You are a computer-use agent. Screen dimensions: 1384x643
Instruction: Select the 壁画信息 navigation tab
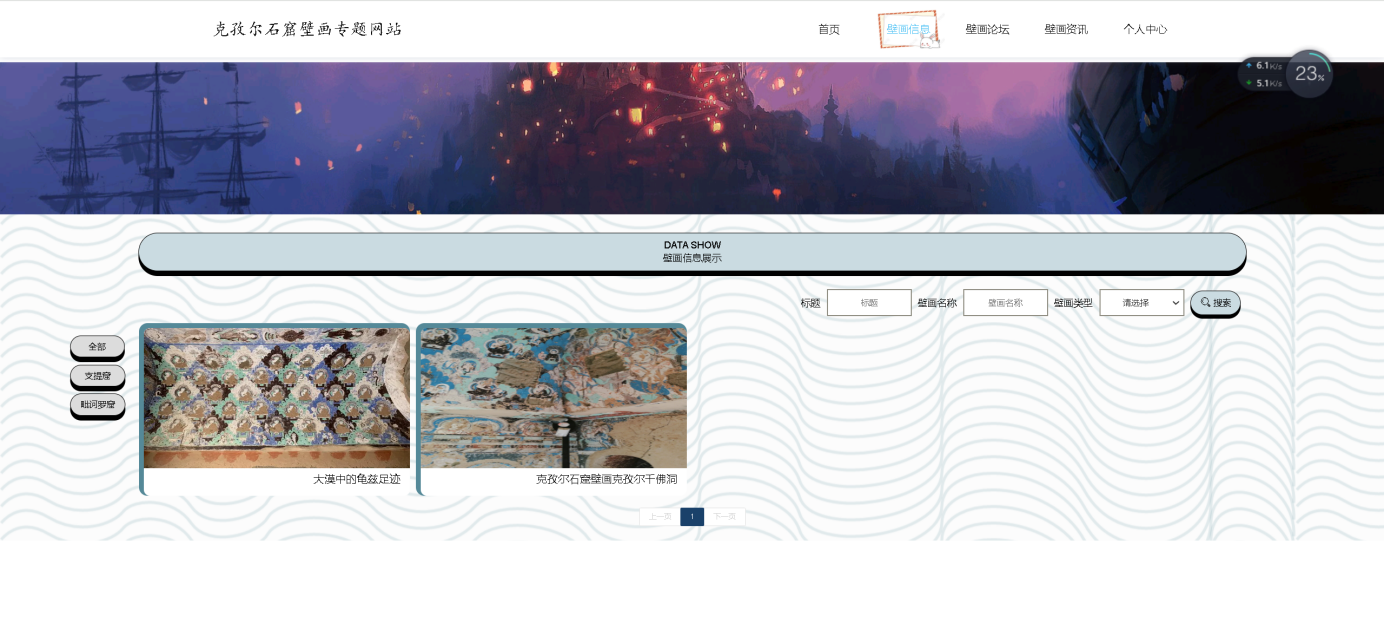click(x=908, y=29)
